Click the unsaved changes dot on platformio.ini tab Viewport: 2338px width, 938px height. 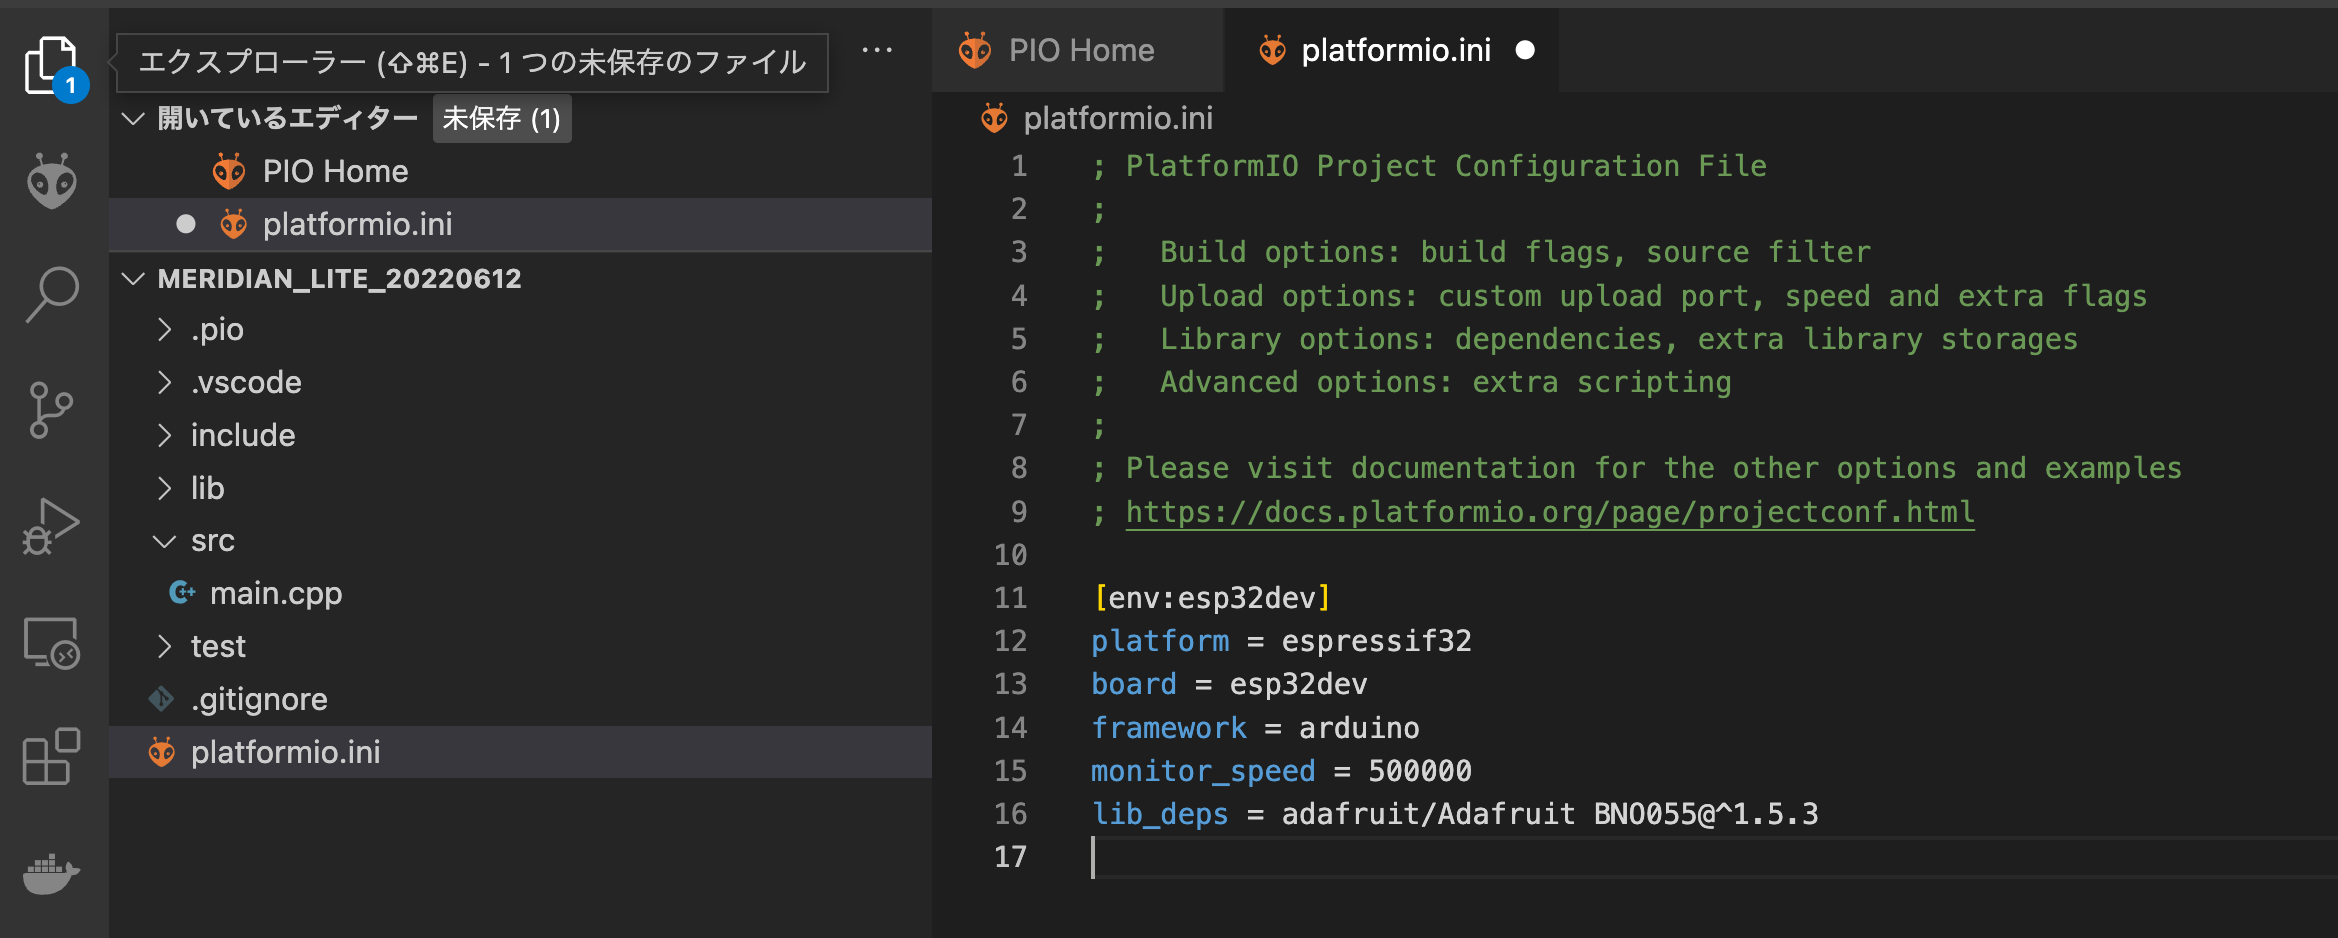tap(1525, 50)
